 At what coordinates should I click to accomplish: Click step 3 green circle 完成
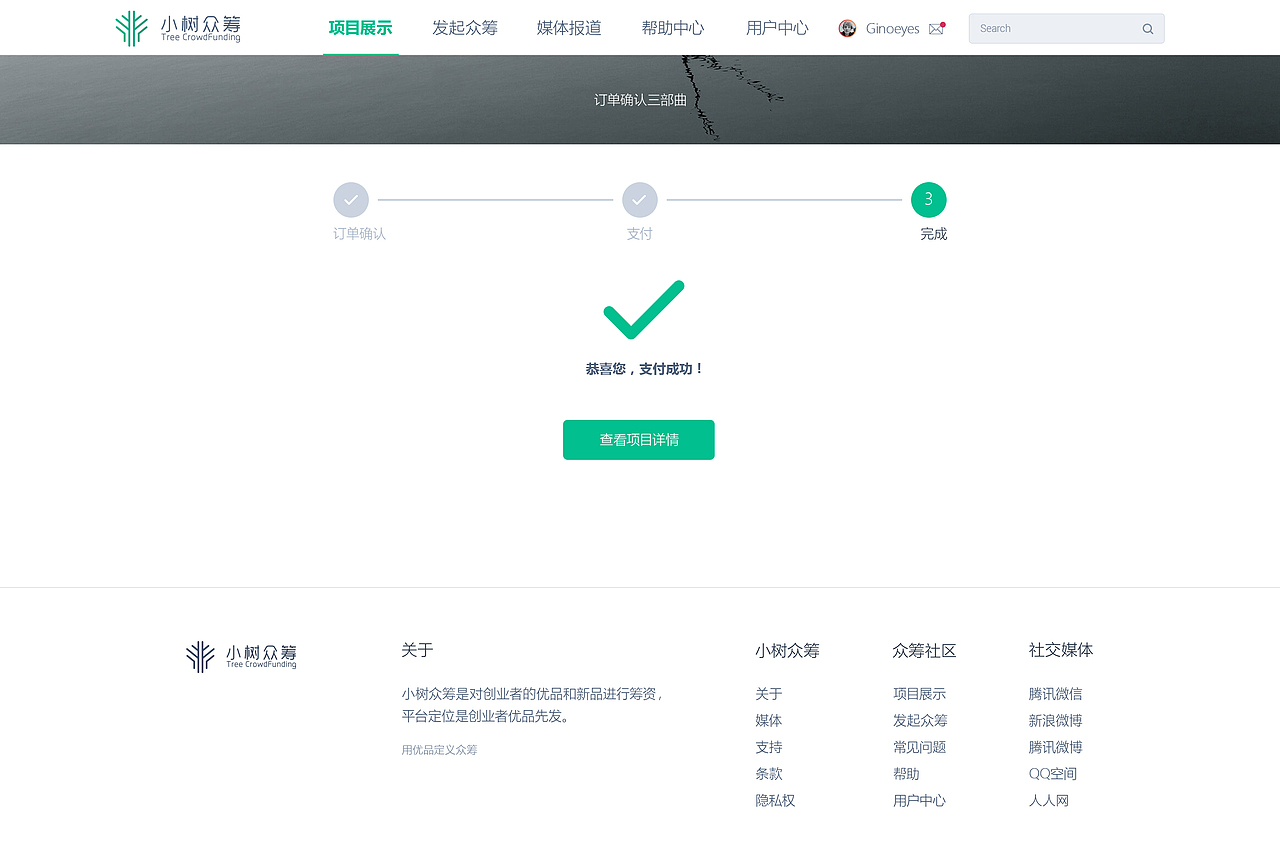[929, 200]
